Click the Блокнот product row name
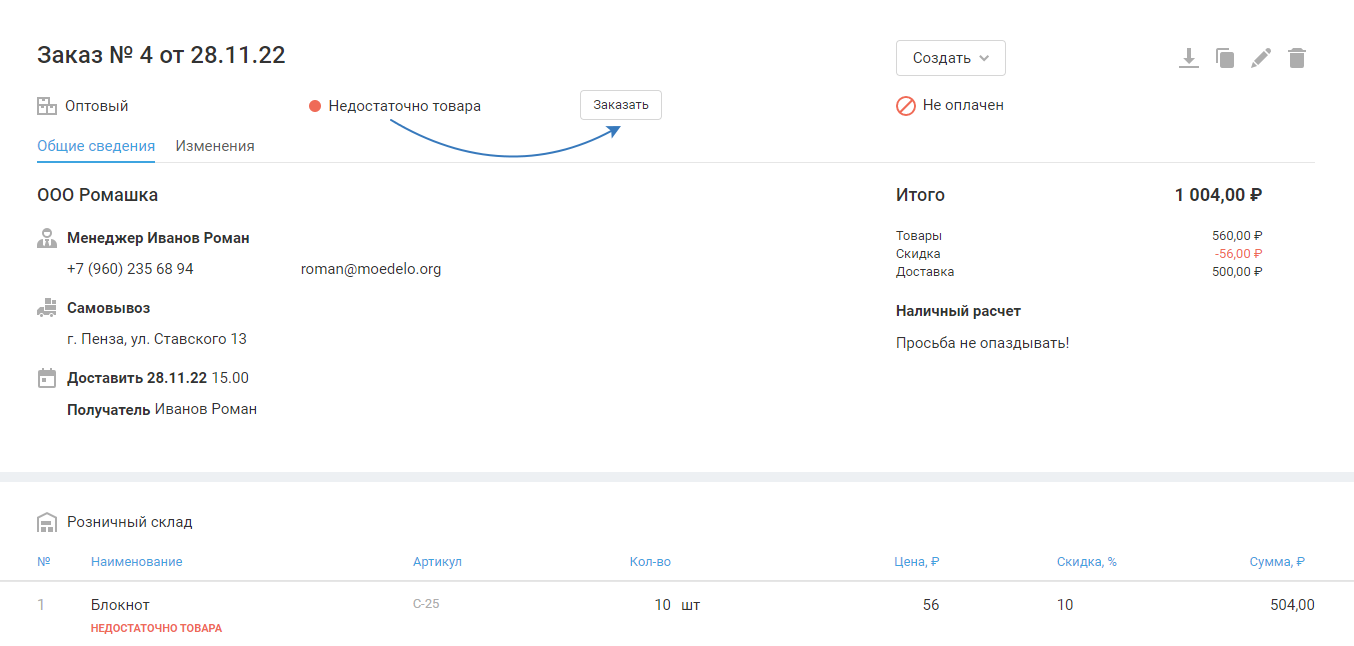Image resolution: width=1354 pixels, height=646 pixels. 120,605
